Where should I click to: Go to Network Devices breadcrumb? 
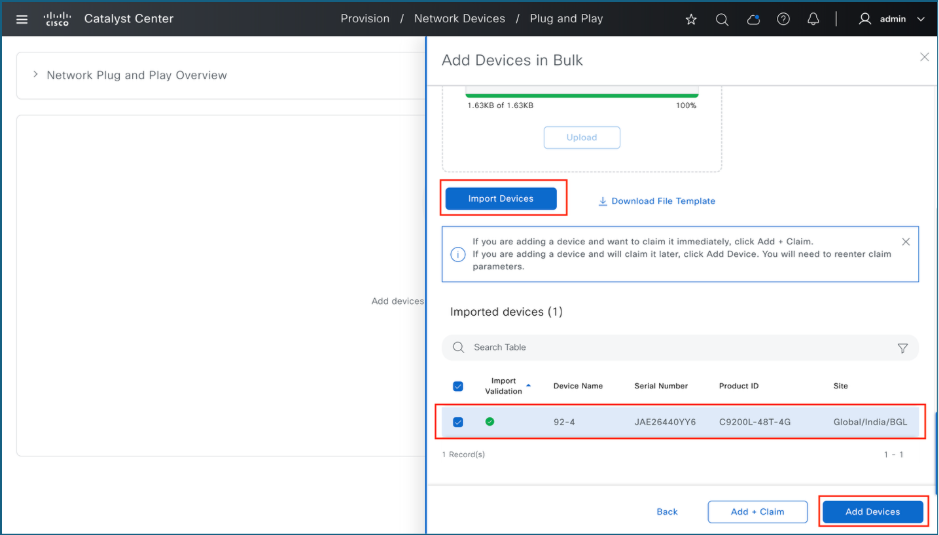[x=459, y=19]
